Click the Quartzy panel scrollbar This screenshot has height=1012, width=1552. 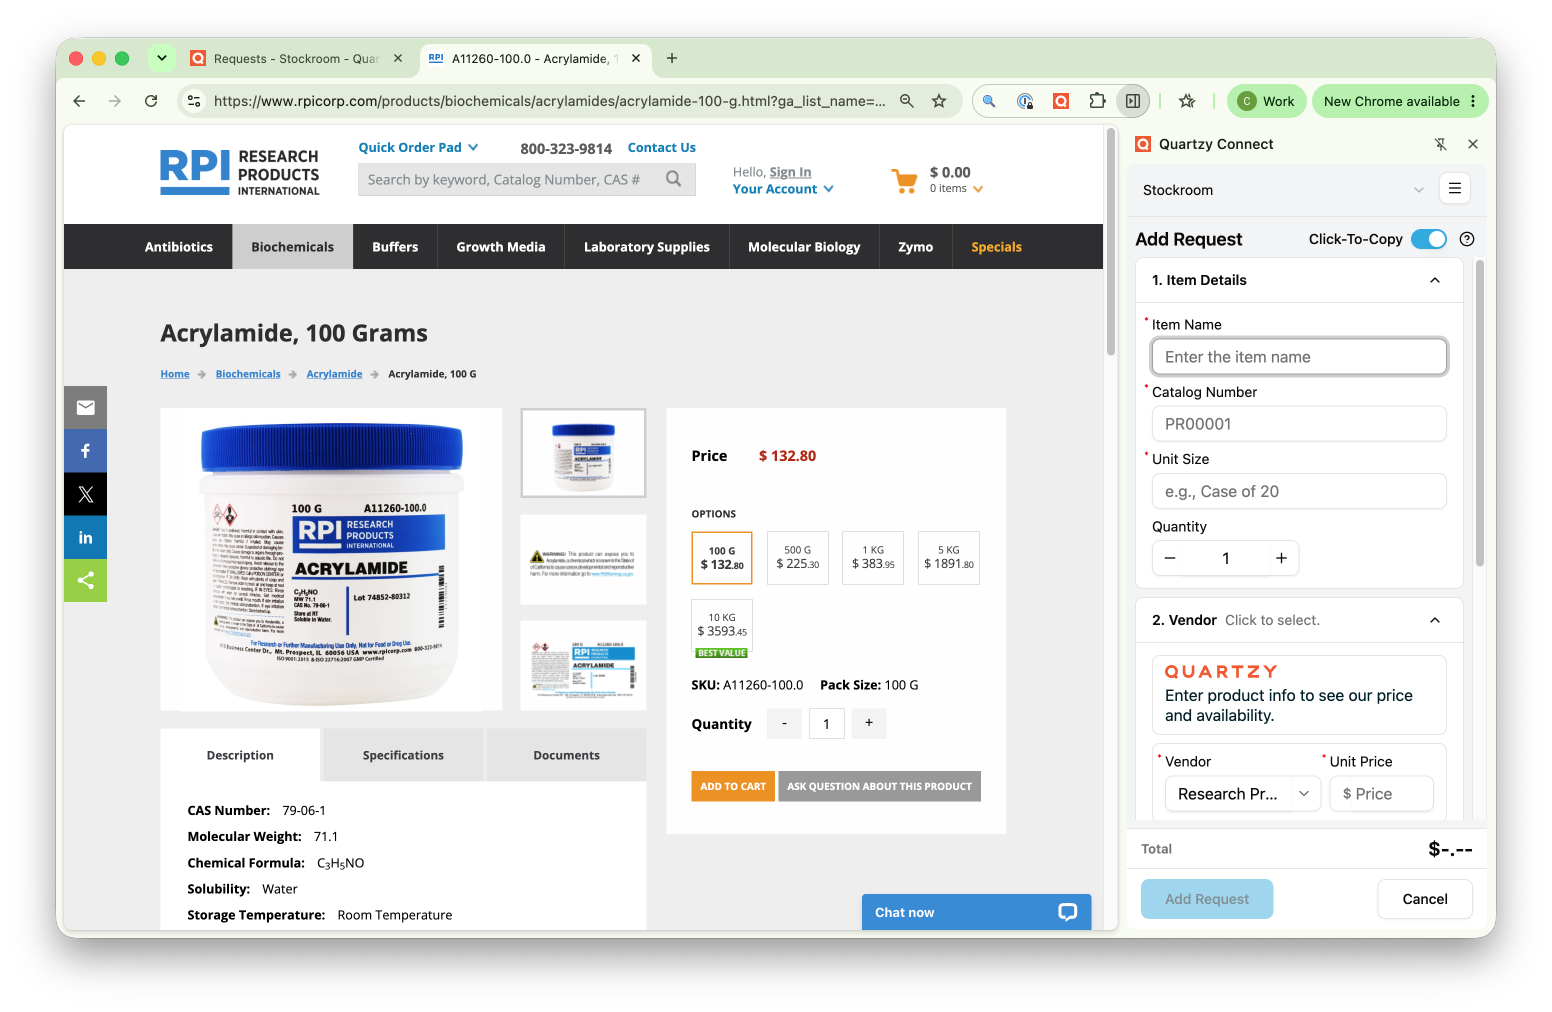pos(1479,414)
